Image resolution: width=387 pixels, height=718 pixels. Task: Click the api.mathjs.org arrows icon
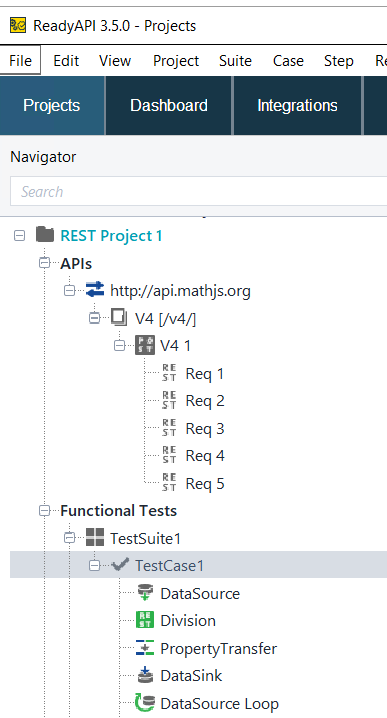click(x=95, y=290)
